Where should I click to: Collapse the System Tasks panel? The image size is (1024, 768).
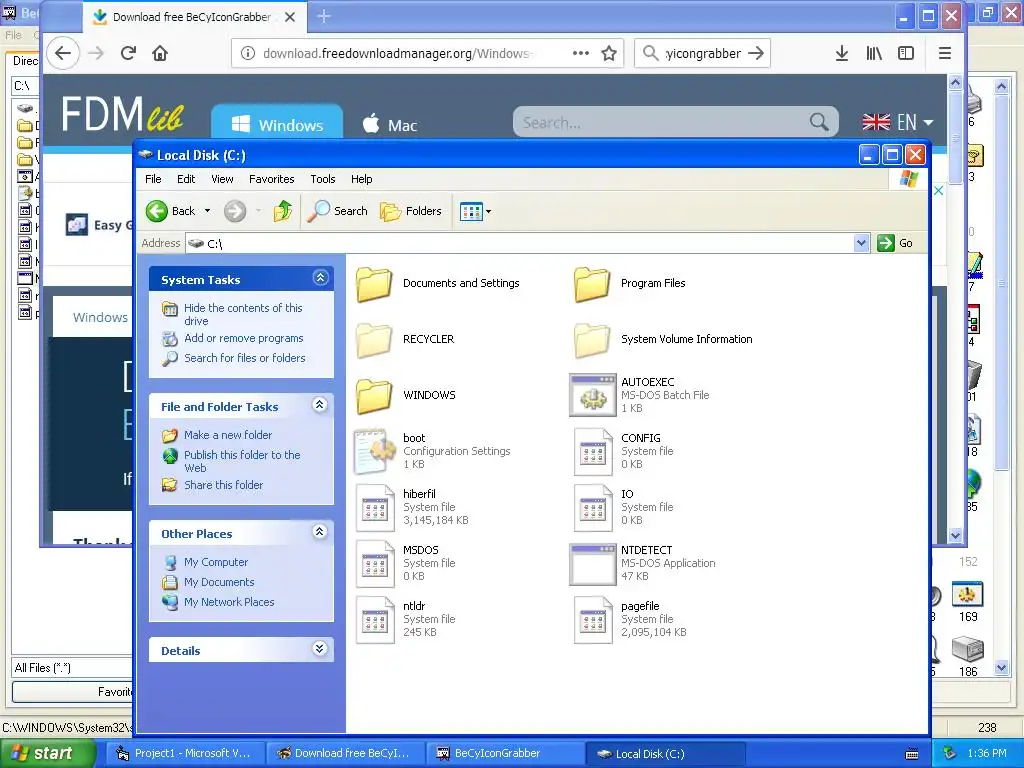coord(320,278)
